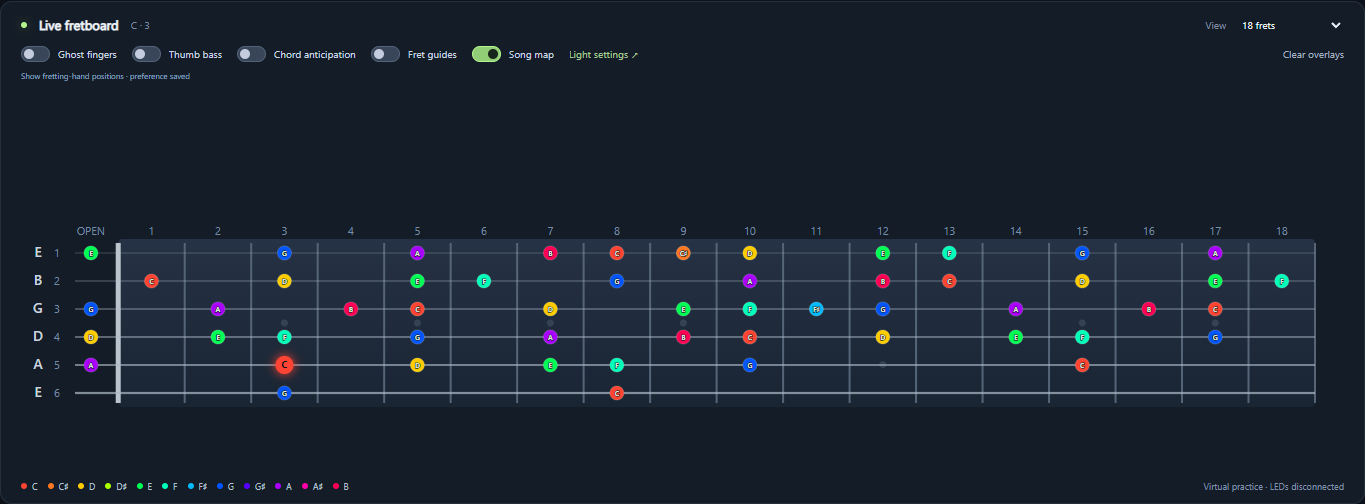1365x504 pixels.
Task: Select the C♯ marker on string 1 fret 9
Action: (683, 253)
